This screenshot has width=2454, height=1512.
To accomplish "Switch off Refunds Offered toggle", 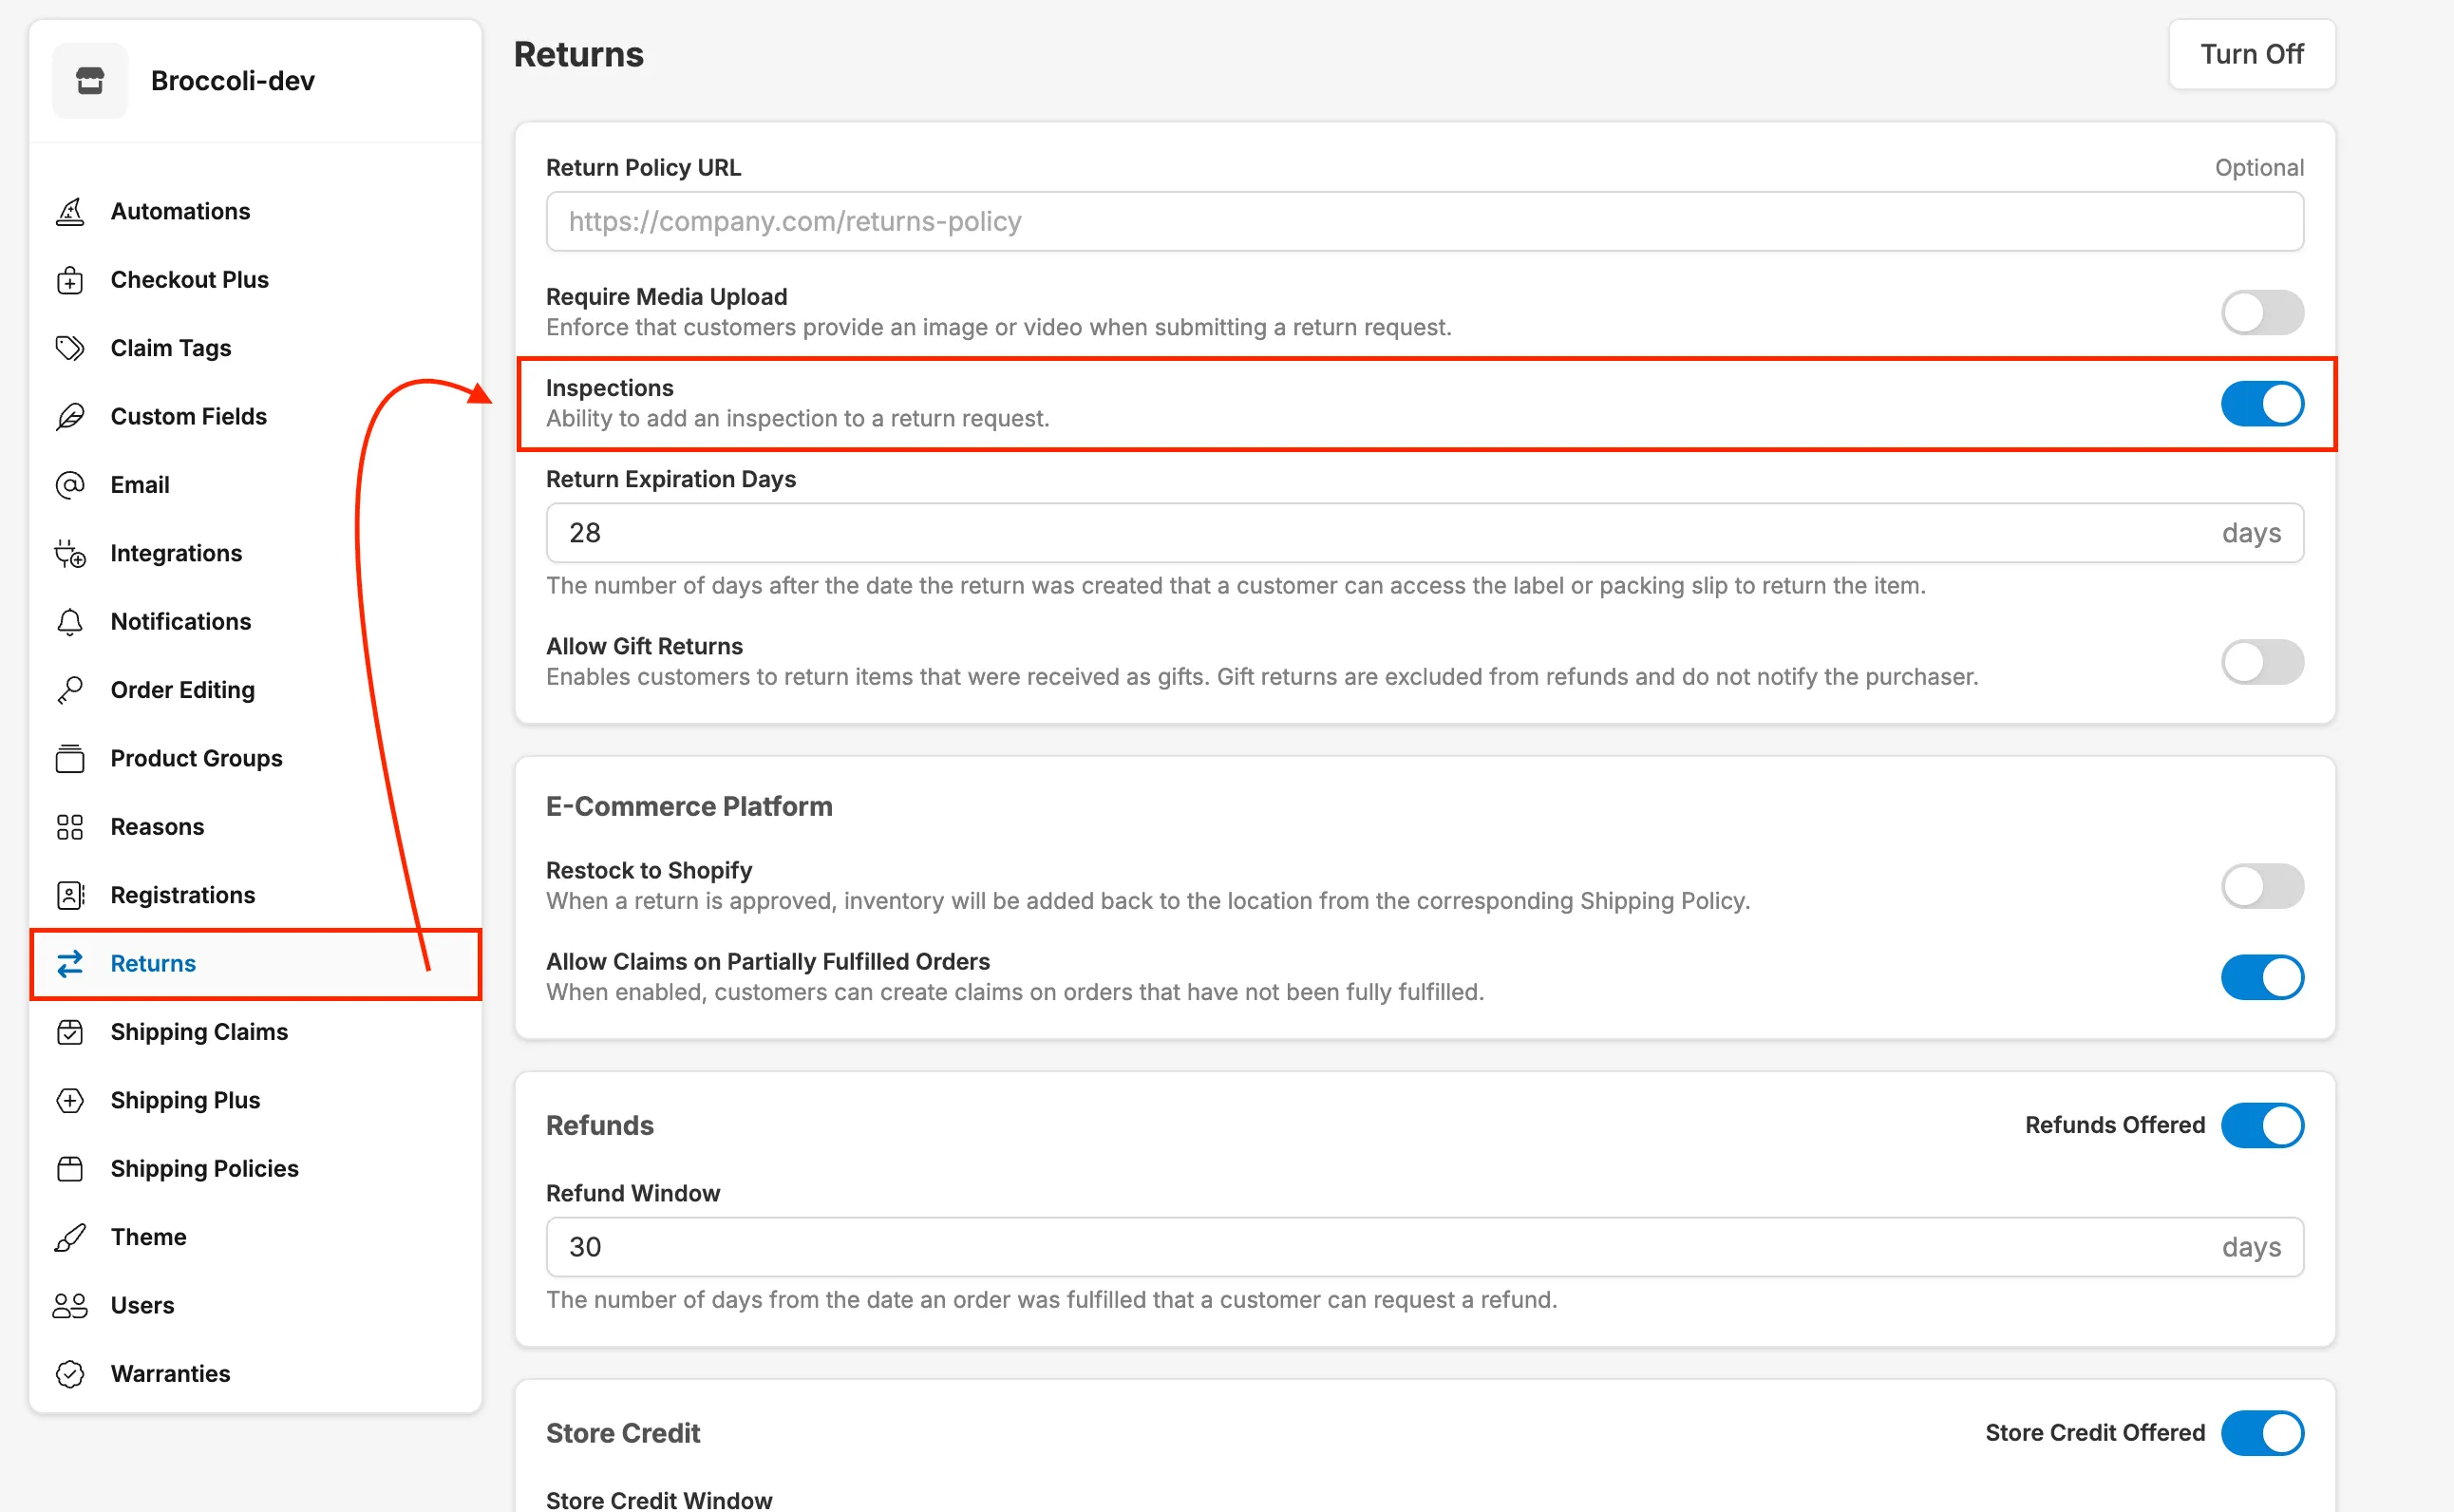I will tap(2261, 1125).
